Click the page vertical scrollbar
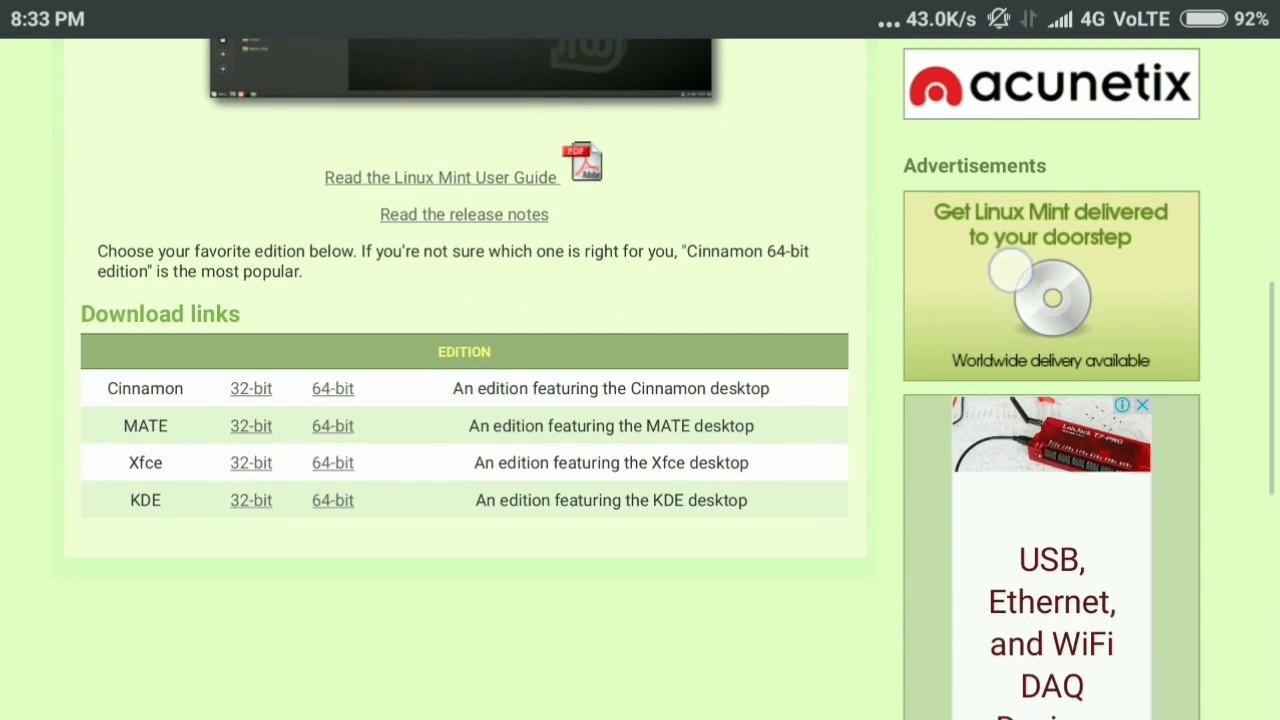This screenshot has height=720, width=1280. tap(1272, 388)
